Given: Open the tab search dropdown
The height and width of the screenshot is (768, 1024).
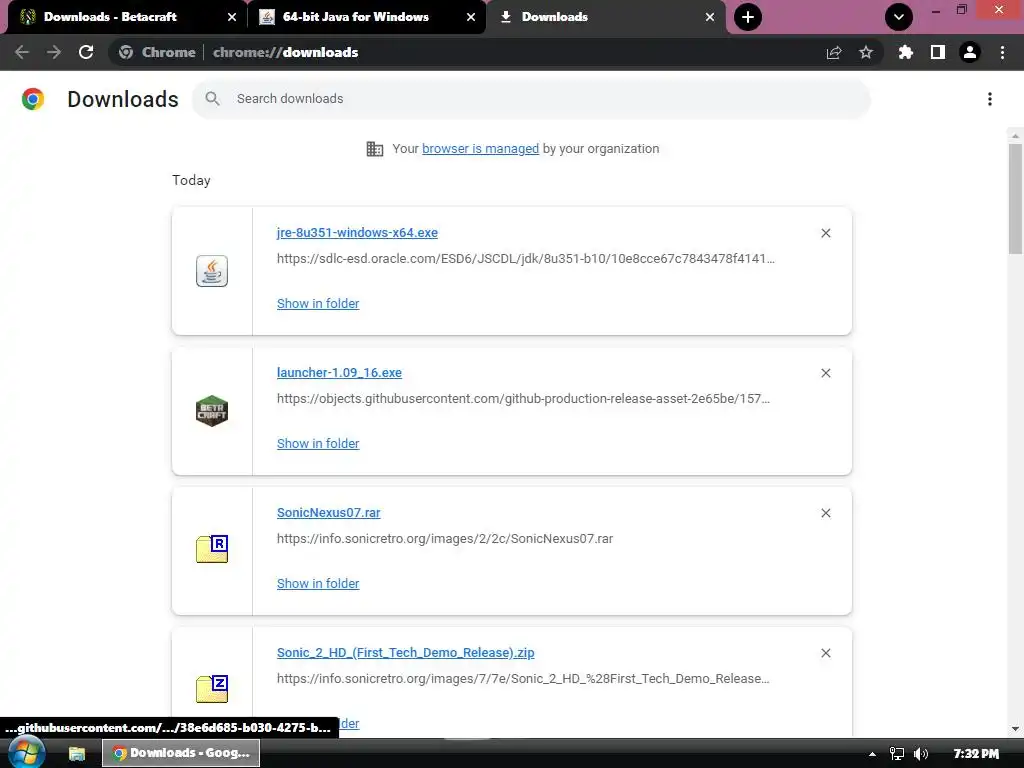Looking at the screenshot, I should coord(899,17).
